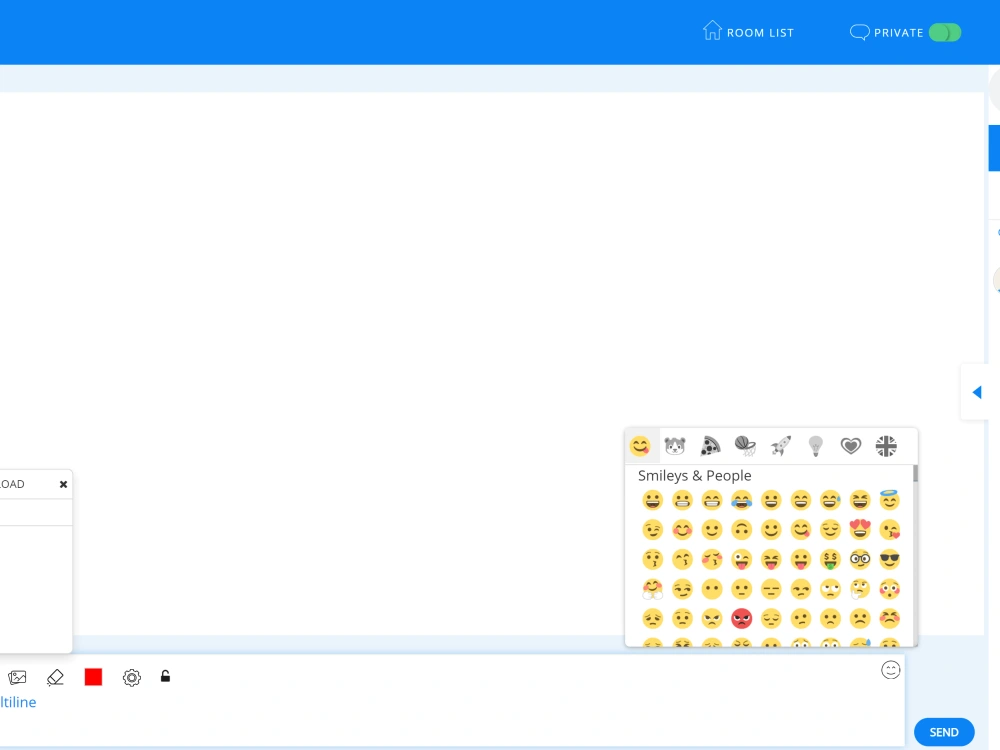Collapse the side panel arrow

click(x=976, y=392)
